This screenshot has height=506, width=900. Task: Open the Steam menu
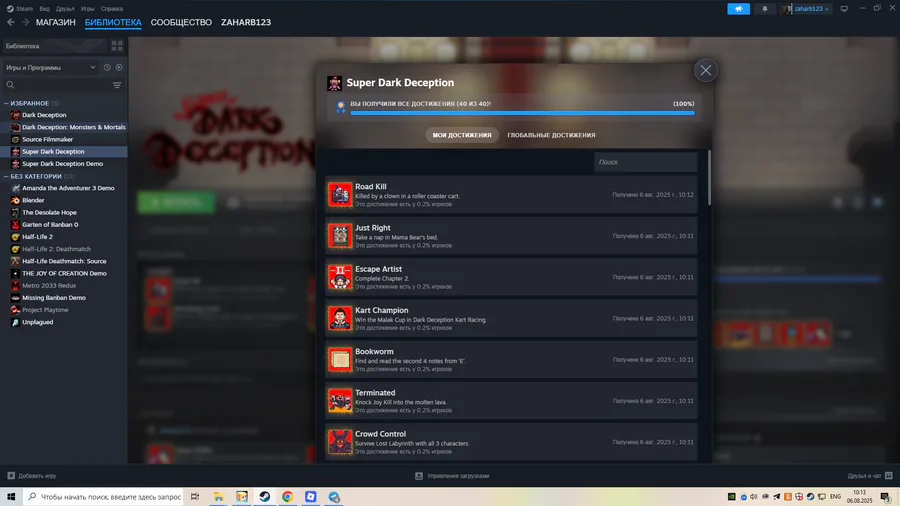point(20,9)
